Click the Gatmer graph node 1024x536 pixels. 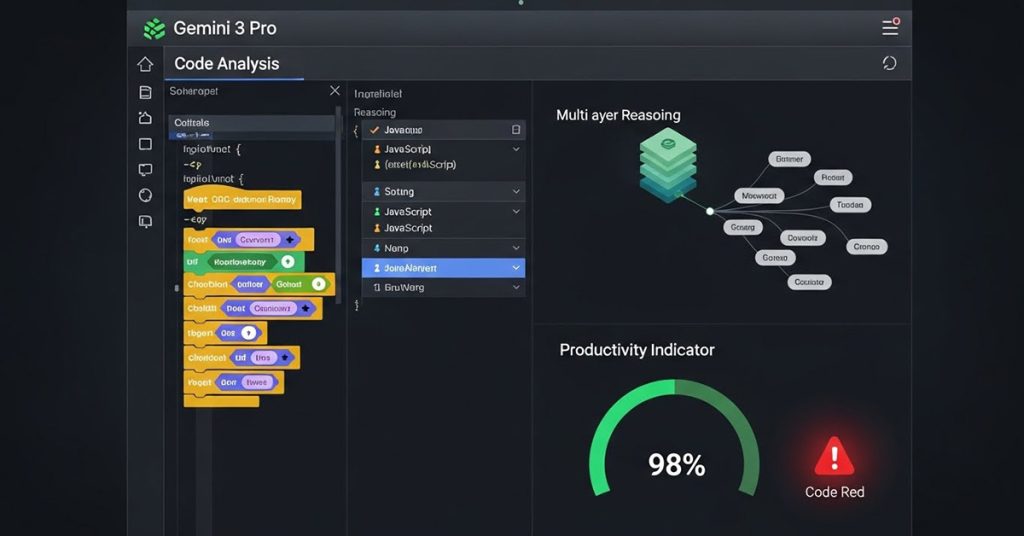tap(789, 159)
